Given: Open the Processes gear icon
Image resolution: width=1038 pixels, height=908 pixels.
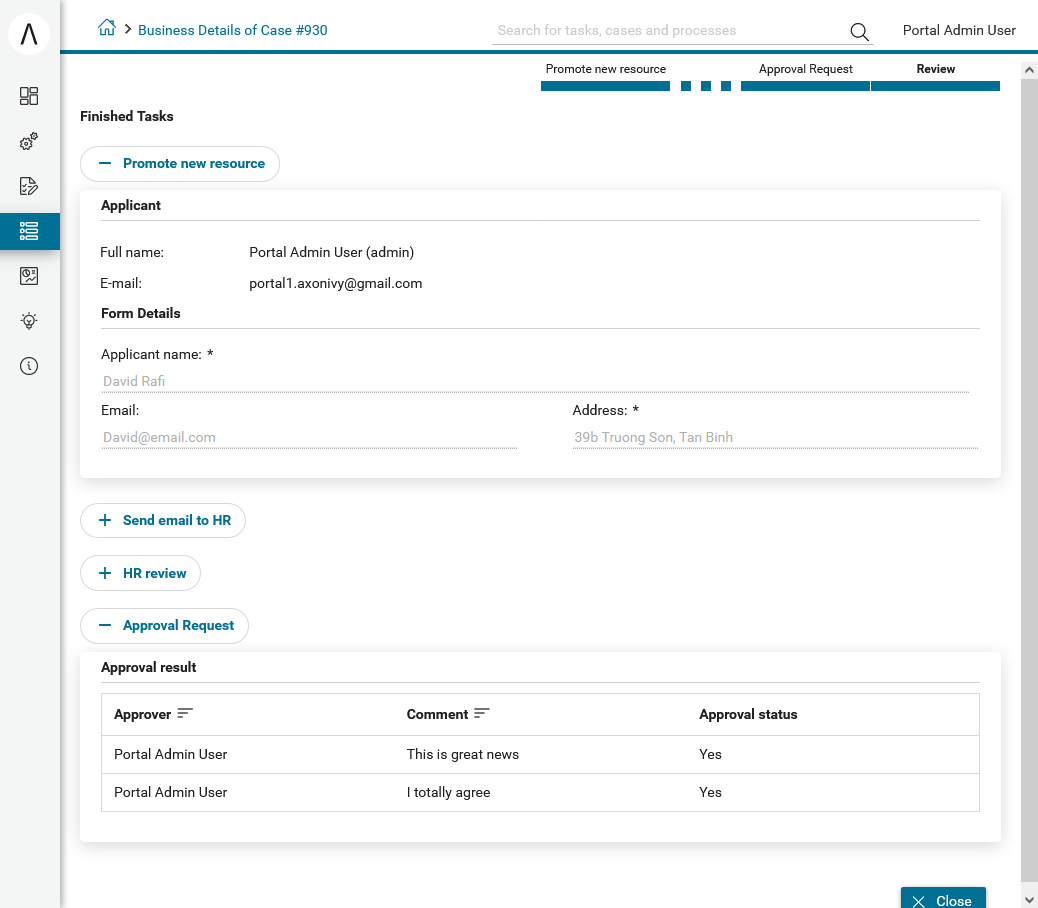Looking at the screenshot, I should point(28,141).
